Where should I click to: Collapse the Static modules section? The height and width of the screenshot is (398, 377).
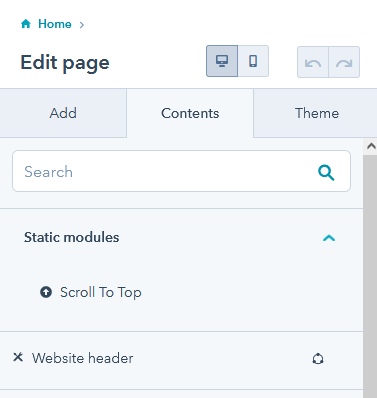[329, 238]
